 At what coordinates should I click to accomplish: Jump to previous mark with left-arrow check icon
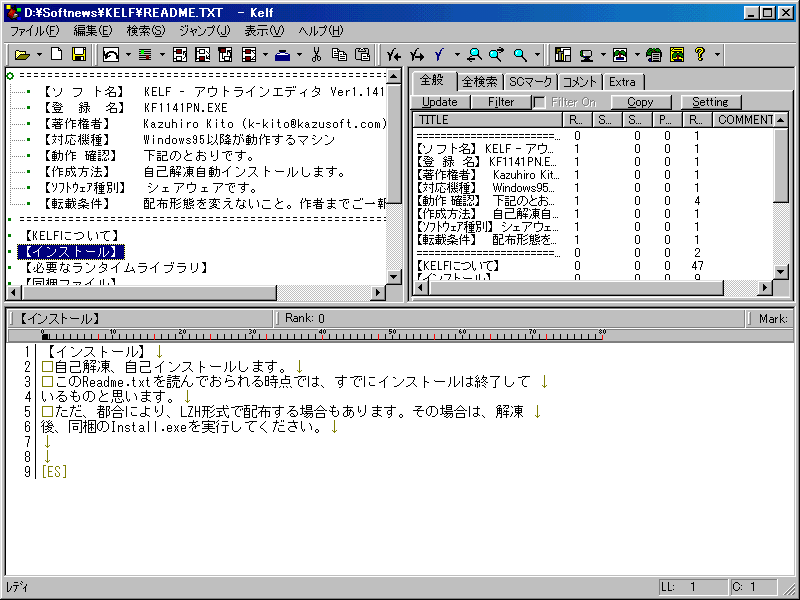(393, 55)
